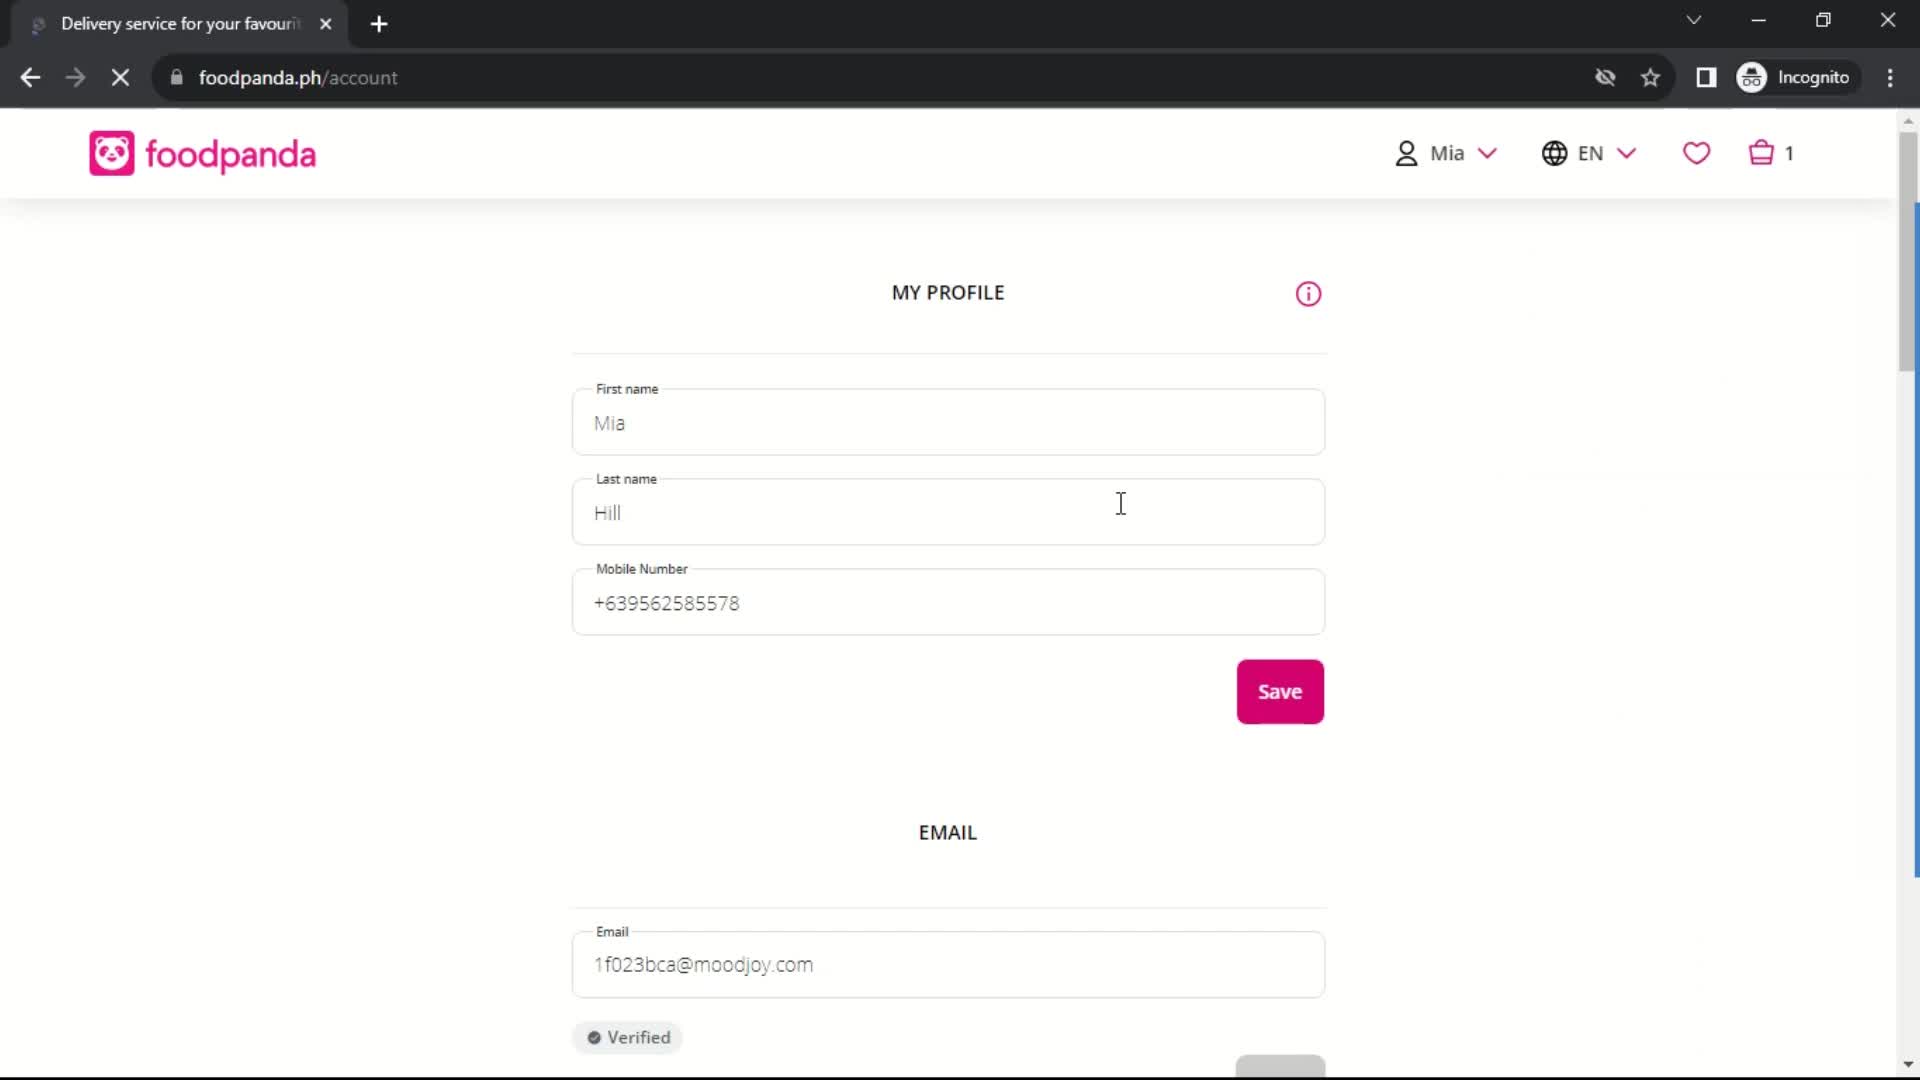The width and height of the screenshot is (1920, 1080).
Task: Open the Mia account menu
Action: coord(1446,153)
